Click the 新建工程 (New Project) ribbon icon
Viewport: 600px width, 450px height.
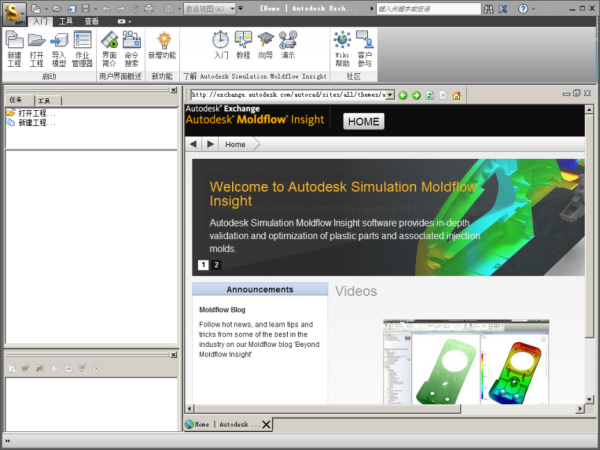[x=14, y=49]
